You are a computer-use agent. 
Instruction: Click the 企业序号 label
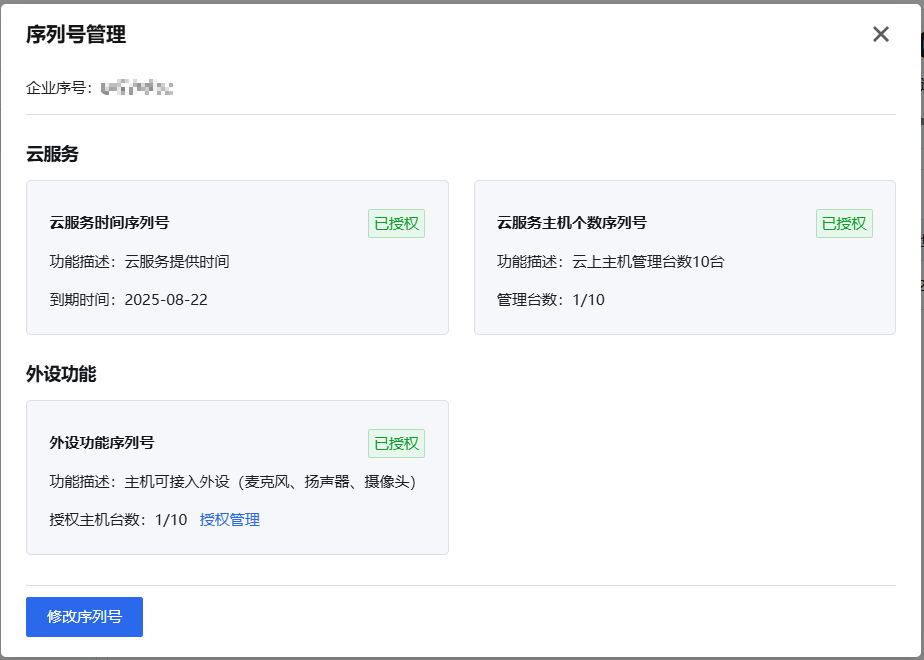pyautogui.click(x=58, y=88)
